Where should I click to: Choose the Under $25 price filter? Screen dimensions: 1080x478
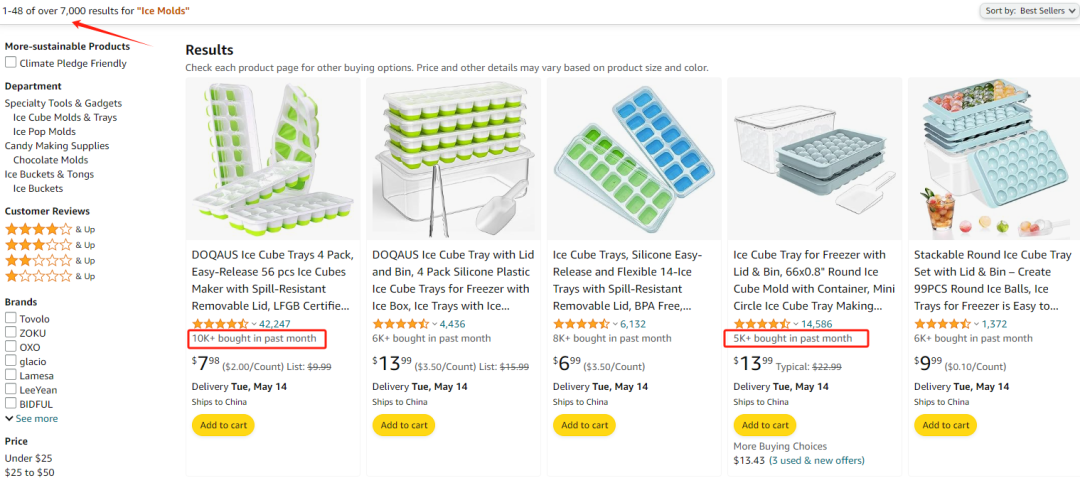[x=28, y=458]
